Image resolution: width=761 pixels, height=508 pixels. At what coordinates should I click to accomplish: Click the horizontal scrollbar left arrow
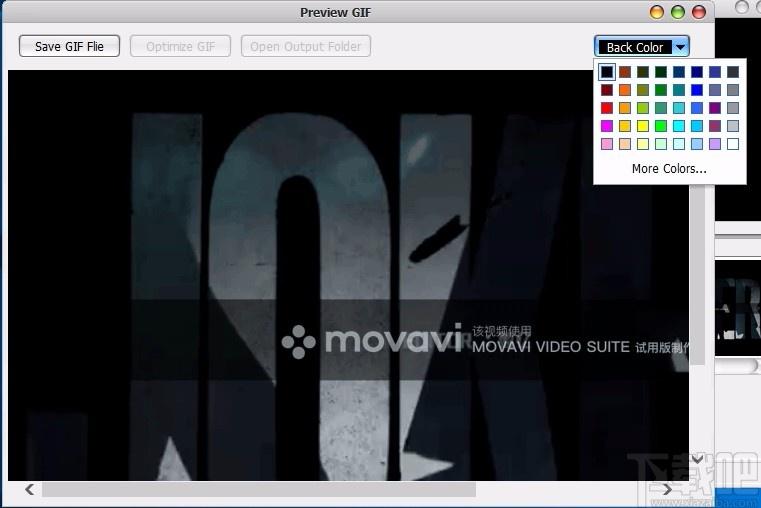[x=30, y=489]
